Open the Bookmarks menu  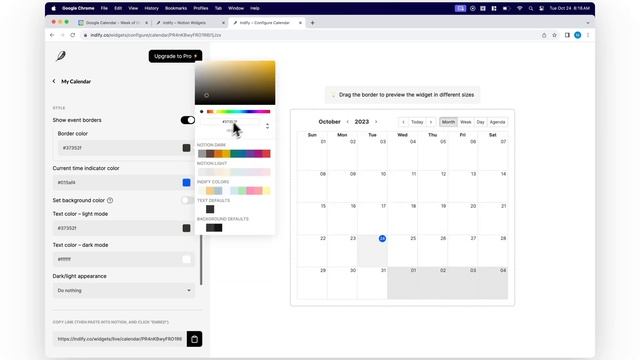click(x=176, y=8)
